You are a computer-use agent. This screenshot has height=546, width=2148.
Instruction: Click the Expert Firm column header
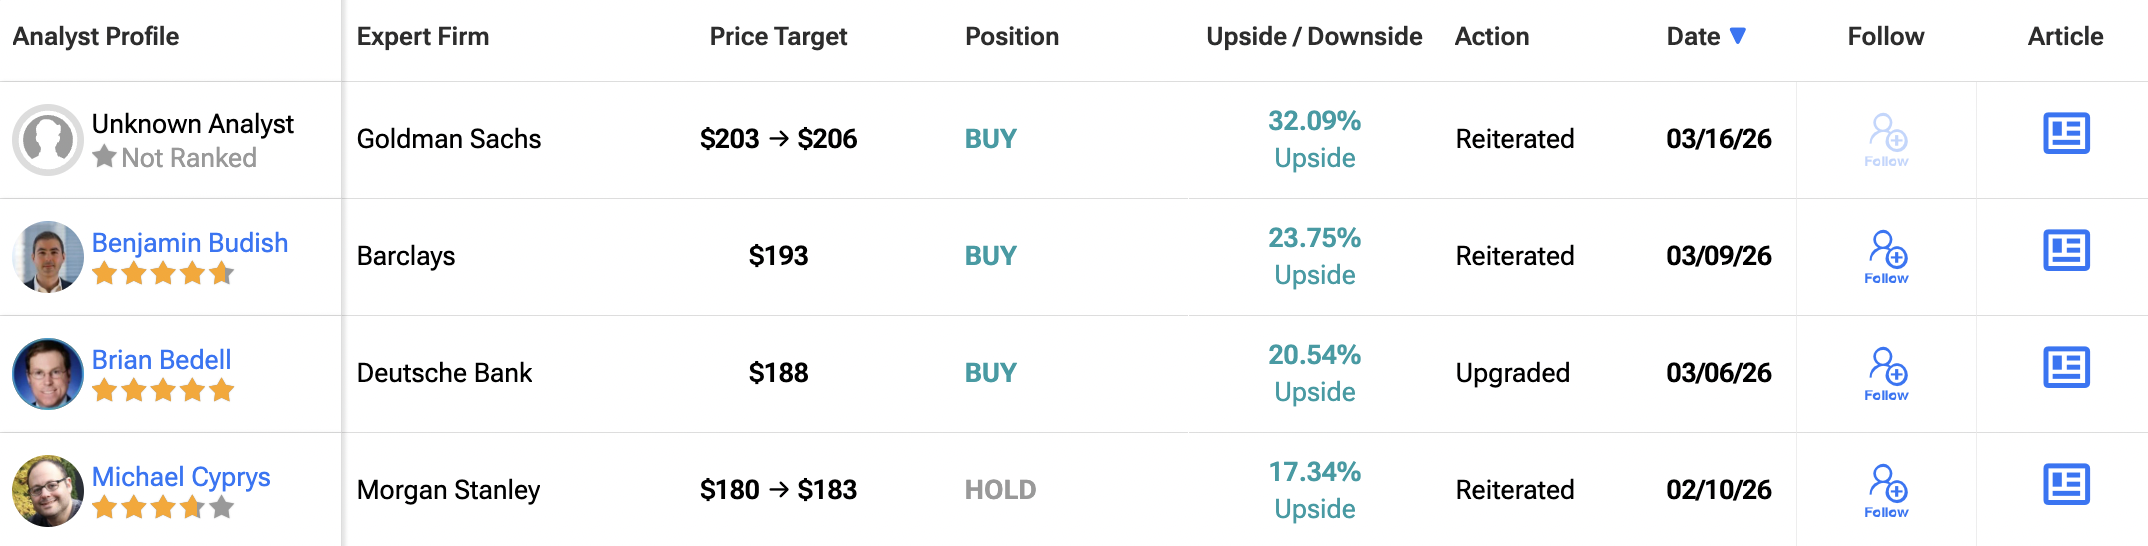coord(423,37)
